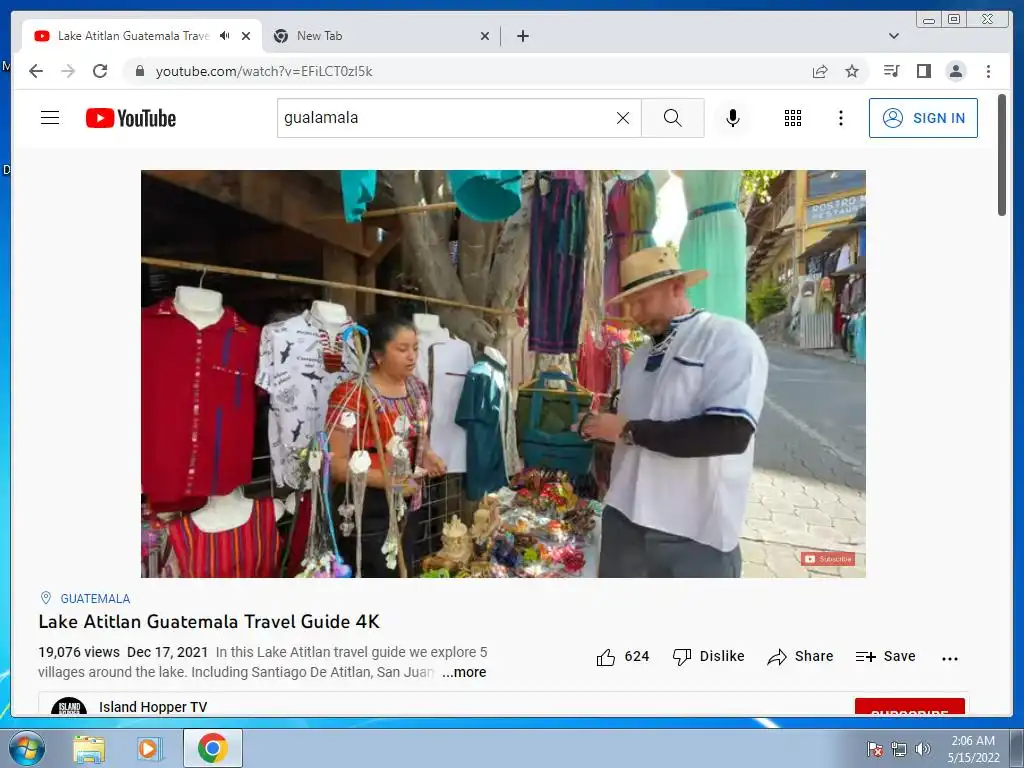Share this page from the address bar
Viewport: 1024px width, 768px height.
pos(820,71)
